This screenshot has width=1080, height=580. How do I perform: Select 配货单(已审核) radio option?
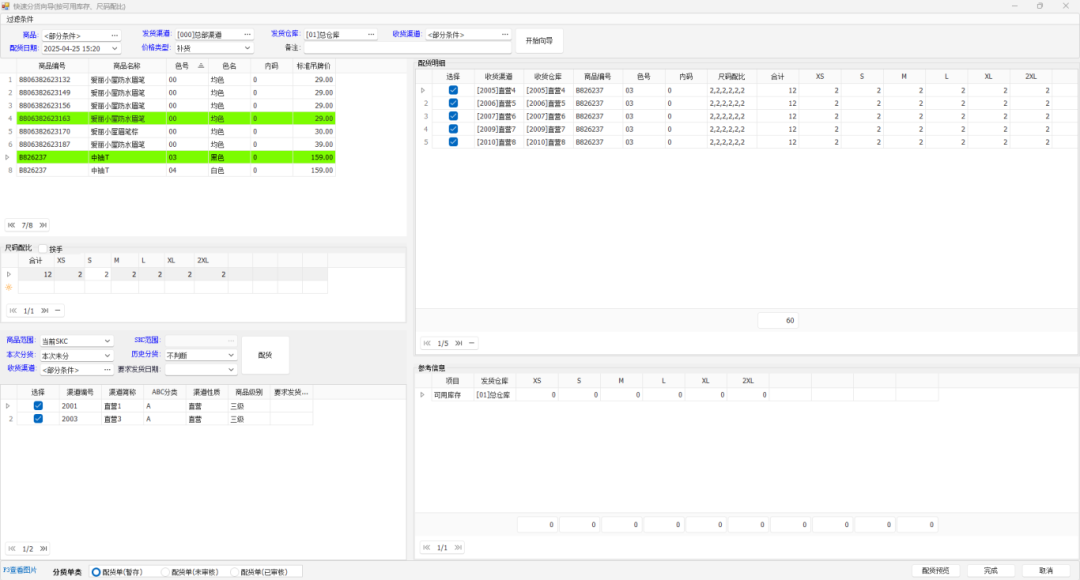point(234,572)
